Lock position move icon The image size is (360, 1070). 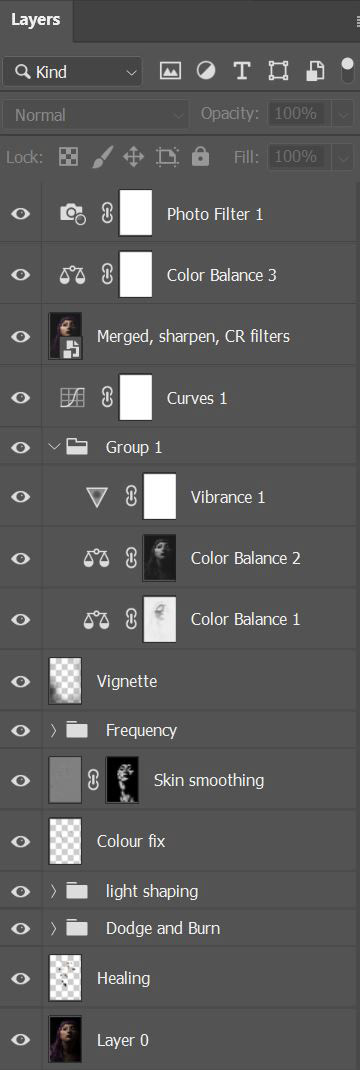pyautogui.click(x=134, y=157)
